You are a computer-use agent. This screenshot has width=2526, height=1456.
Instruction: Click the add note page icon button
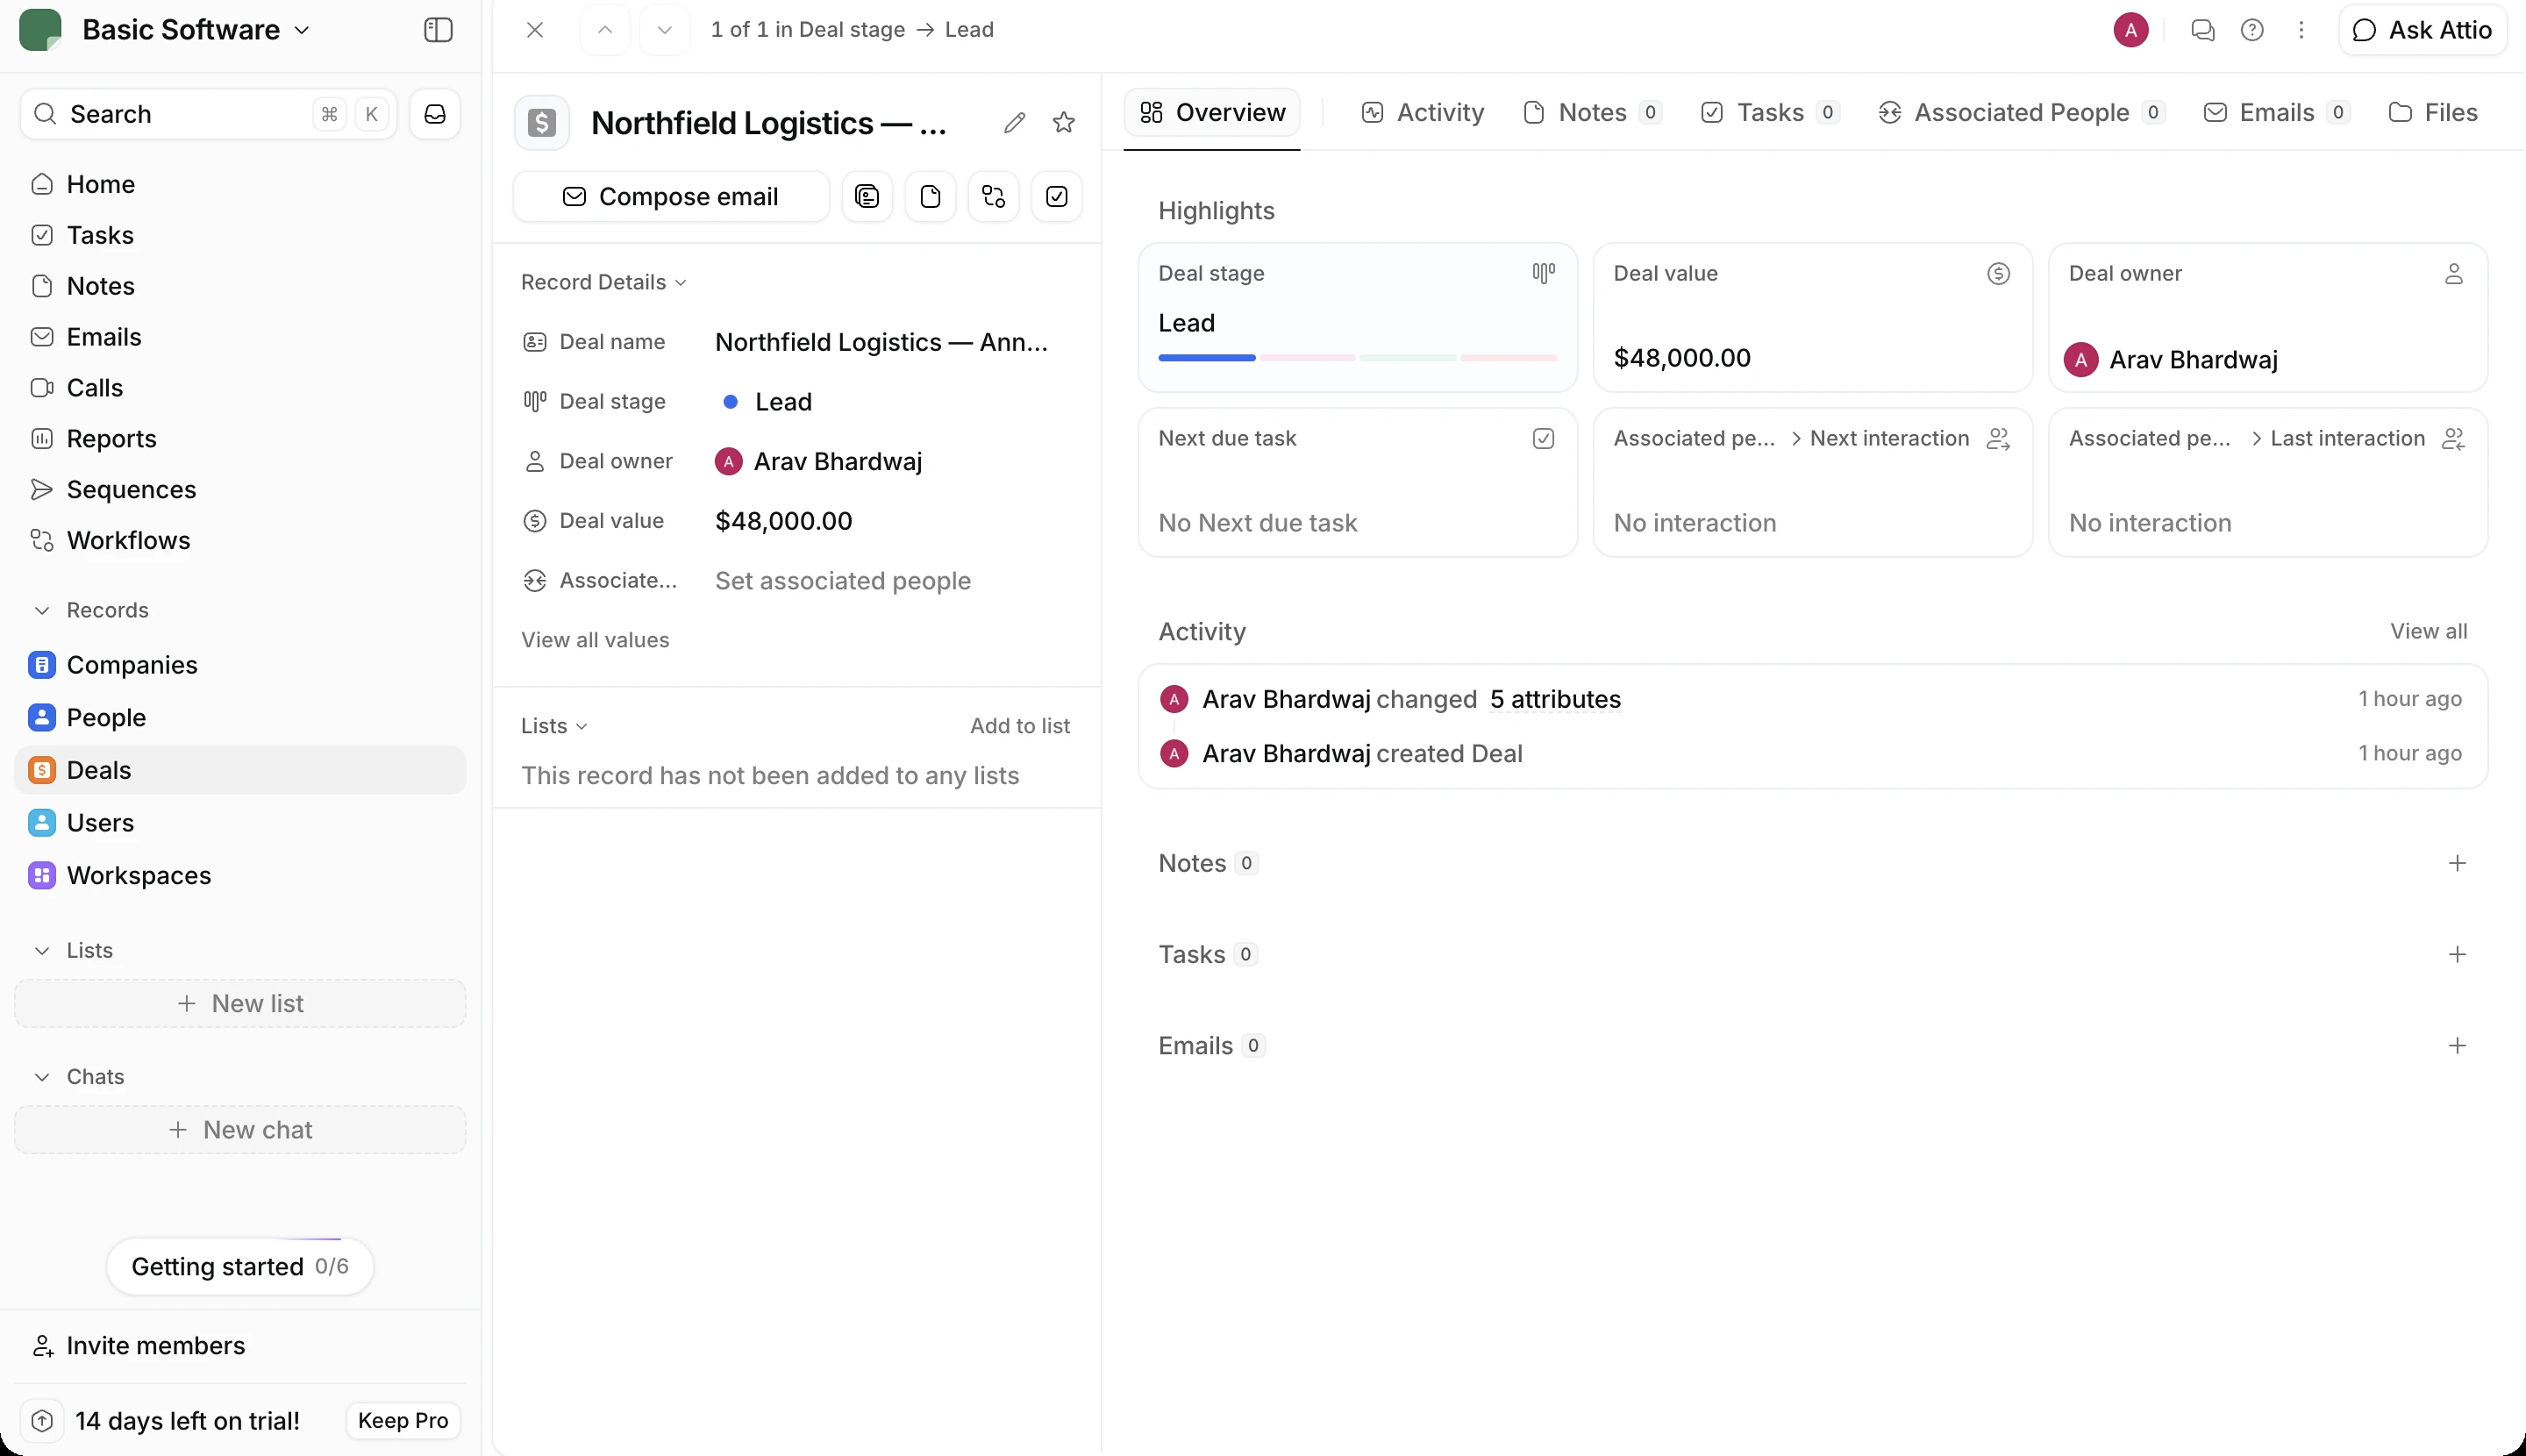click(930, 196)
